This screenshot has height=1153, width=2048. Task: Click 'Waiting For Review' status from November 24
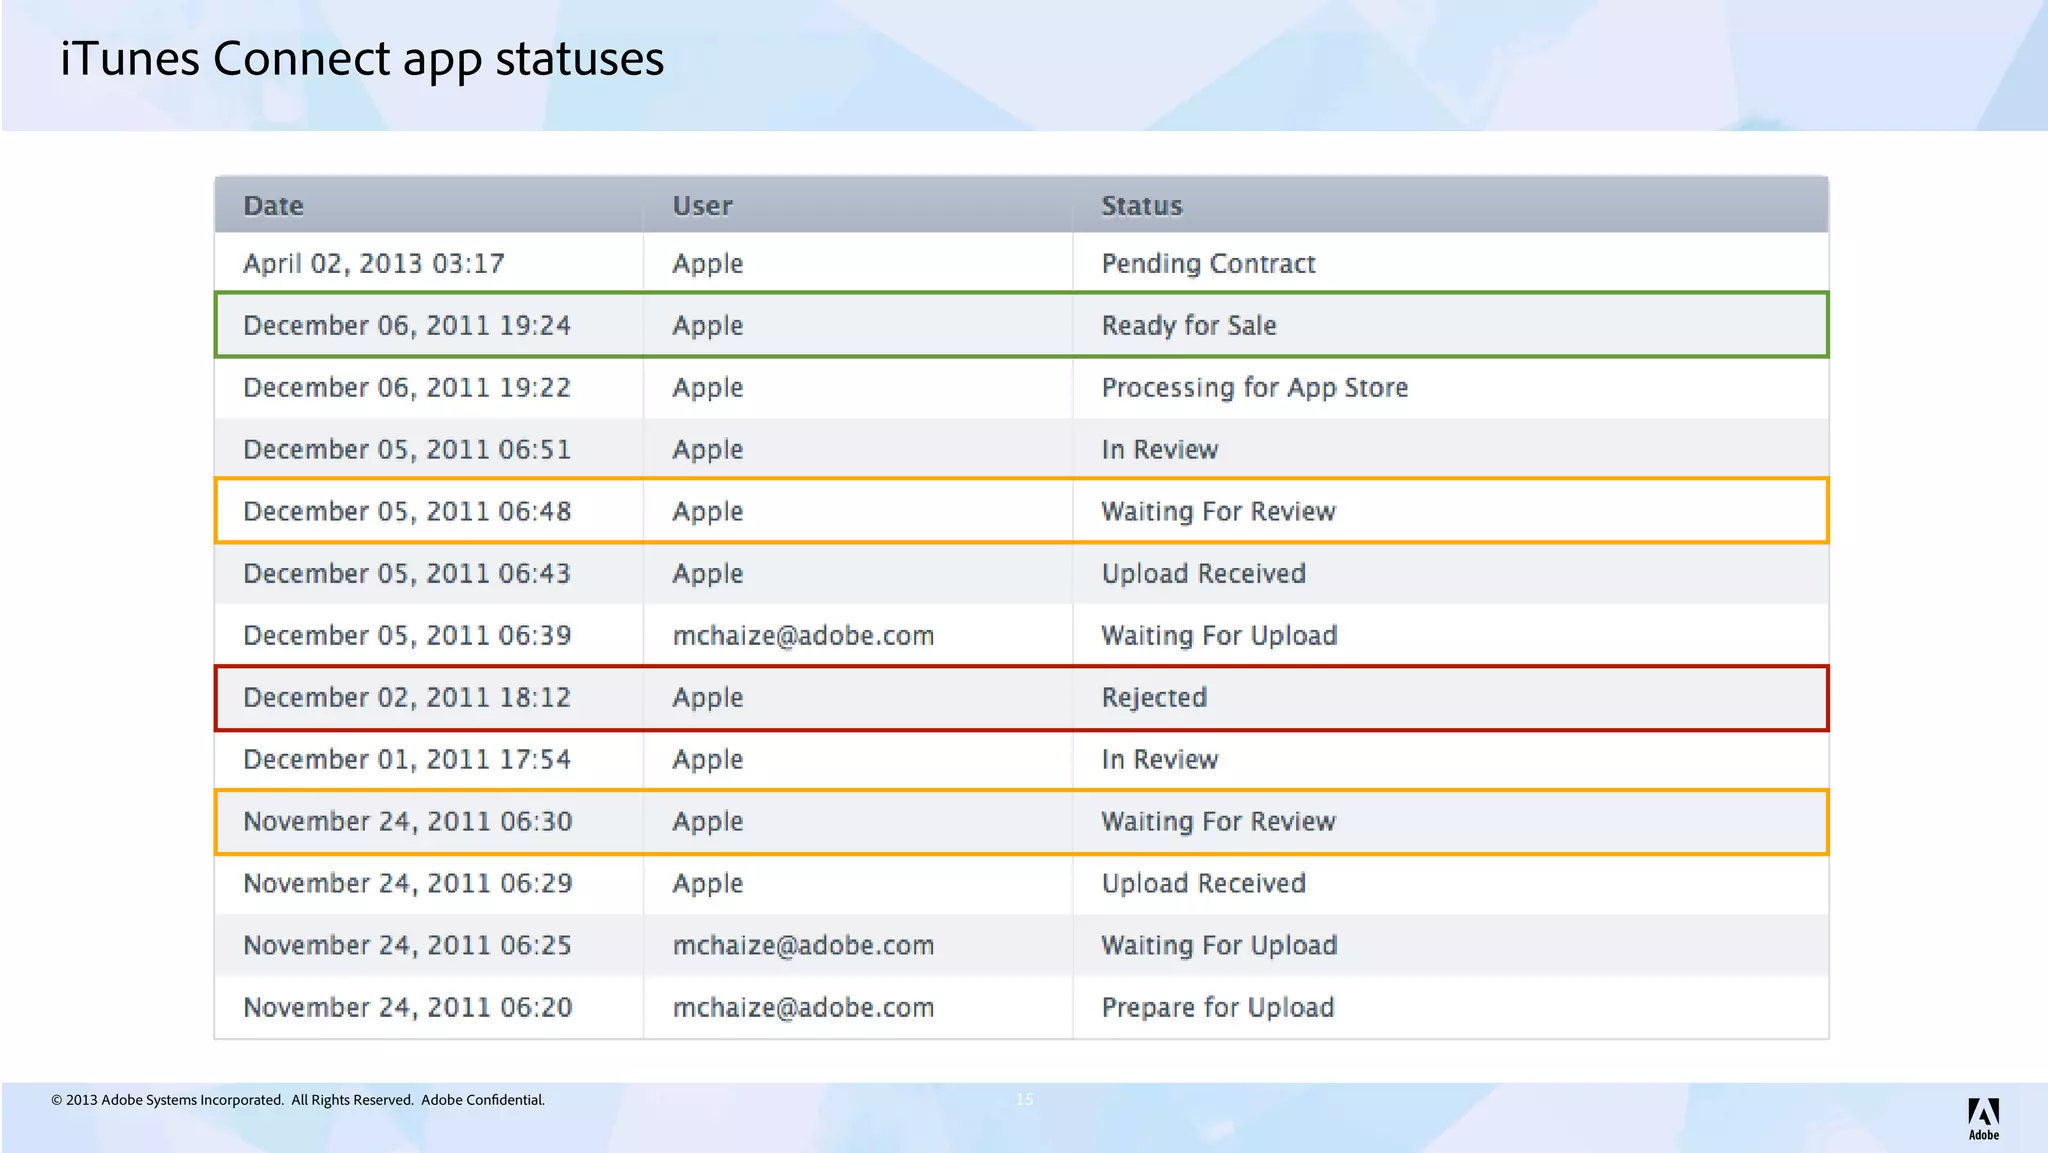[x=1218, y=822]
